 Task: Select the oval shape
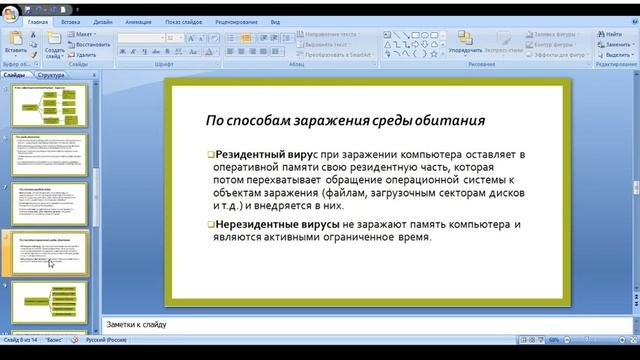point(424,35)
